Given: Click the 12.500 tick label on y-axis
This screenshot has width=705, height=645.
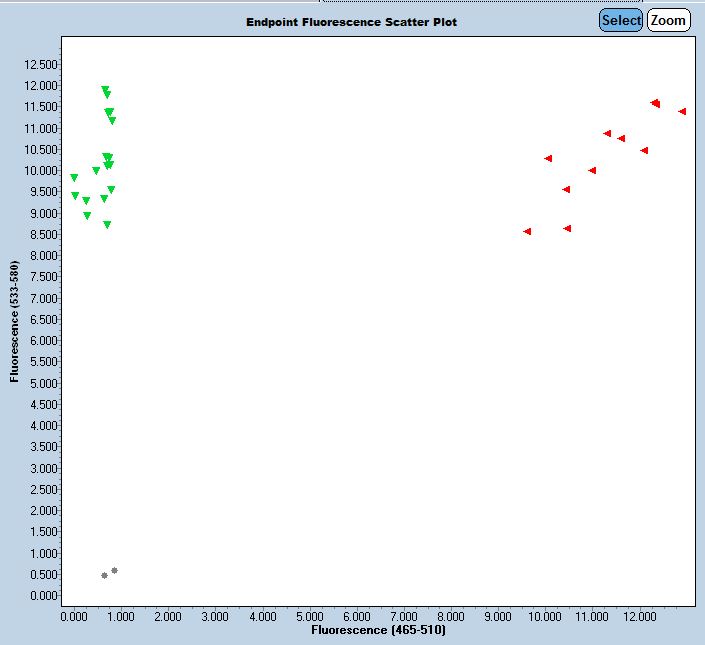Looking at the screenshot, I should [39, 64].
